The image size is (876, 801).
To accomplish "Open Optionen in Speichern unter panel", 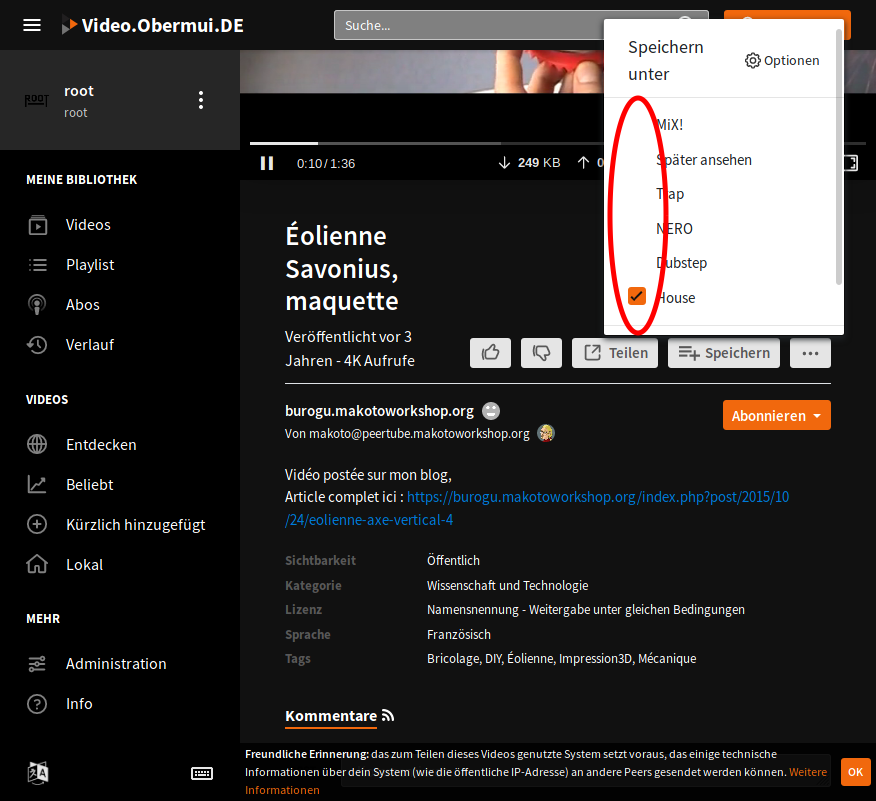I will [783, 60].
